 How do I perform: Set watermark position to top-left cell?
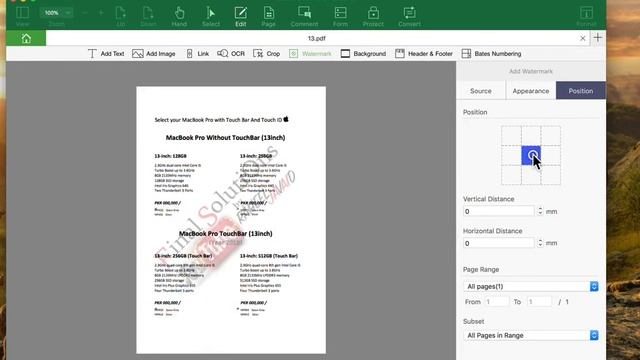pyautogui.click(x=511, y=136)
